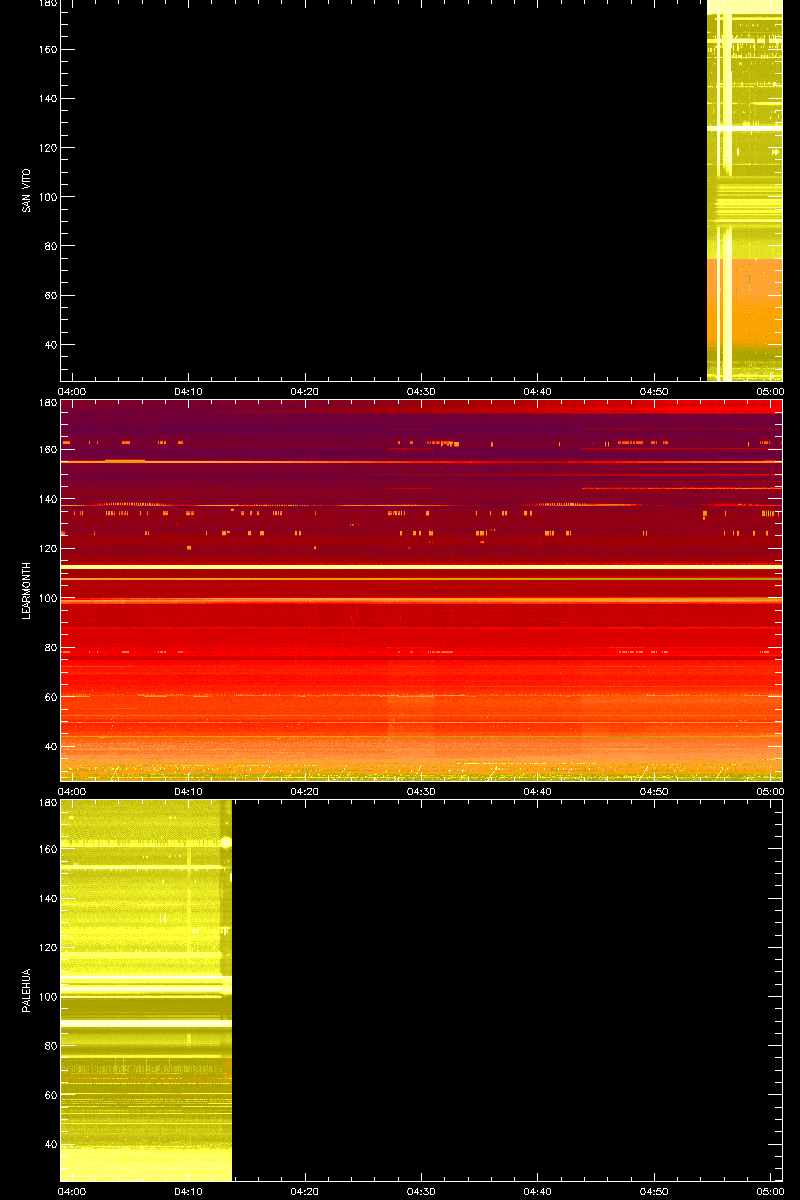
Task: Choose 04:00 time label under LEARMONTH panel
Action: (73, 791)
